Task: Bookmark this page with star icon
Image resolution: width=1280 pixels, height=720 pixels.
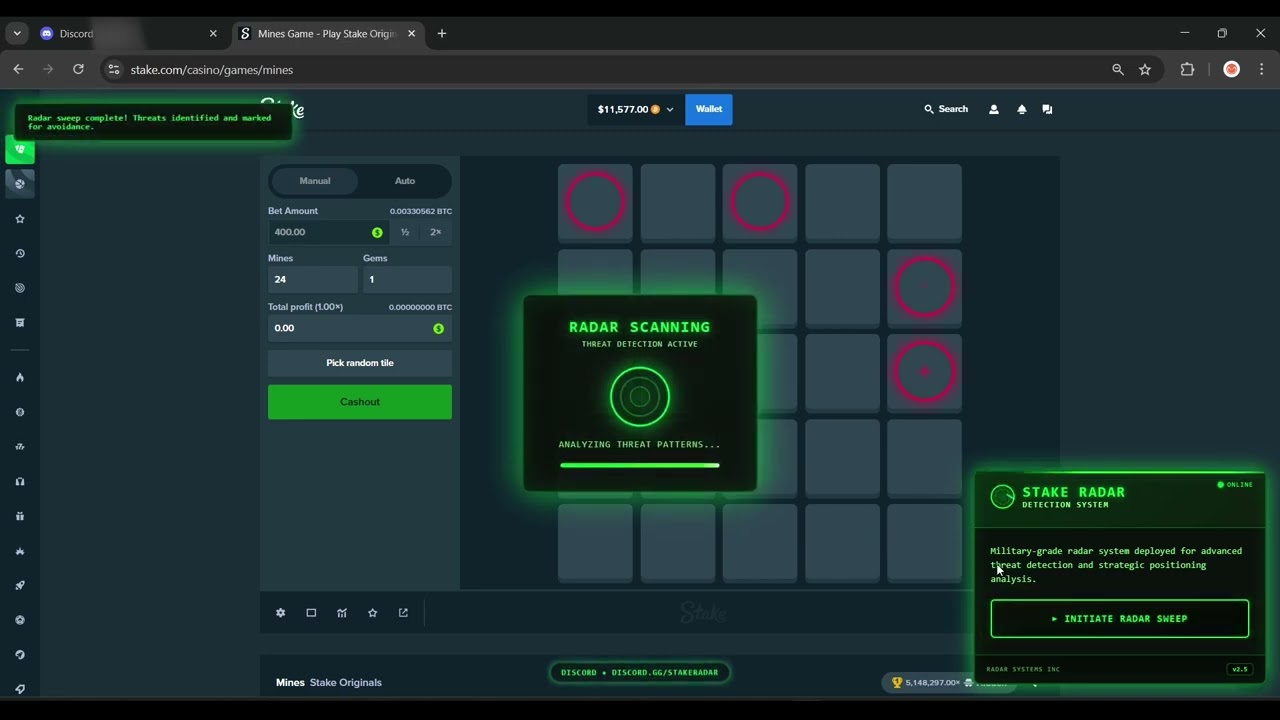Action: 1145,70
